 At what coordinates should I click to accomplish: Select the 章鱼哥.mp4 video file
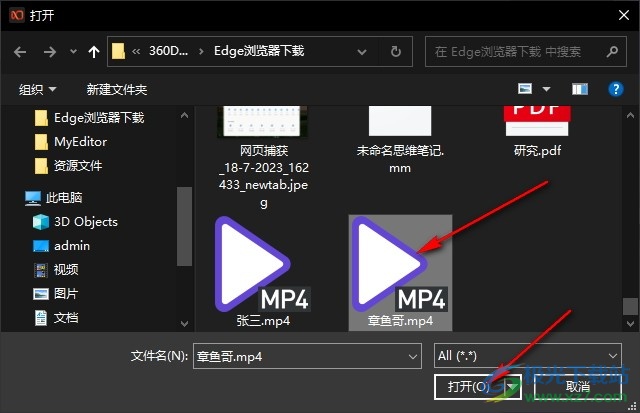tap(400, 272)
